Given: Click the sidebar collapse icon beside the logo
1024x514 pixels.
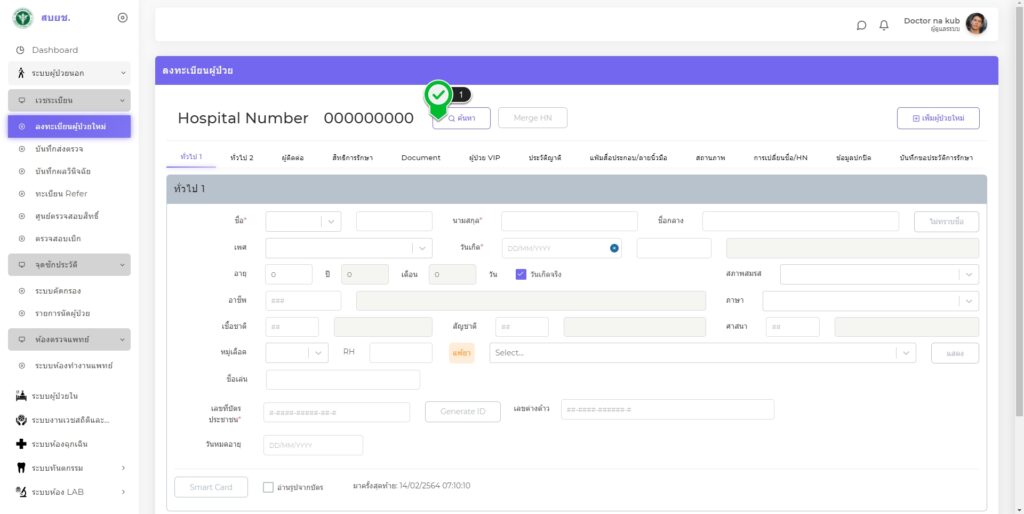Looking at the screenshot, I should point(122,18).
